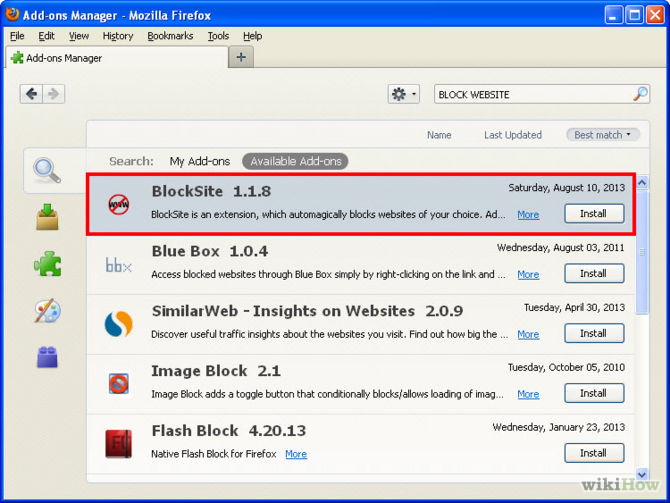
Task: Open the More link for Flash Block
Action: pos(296,454)
